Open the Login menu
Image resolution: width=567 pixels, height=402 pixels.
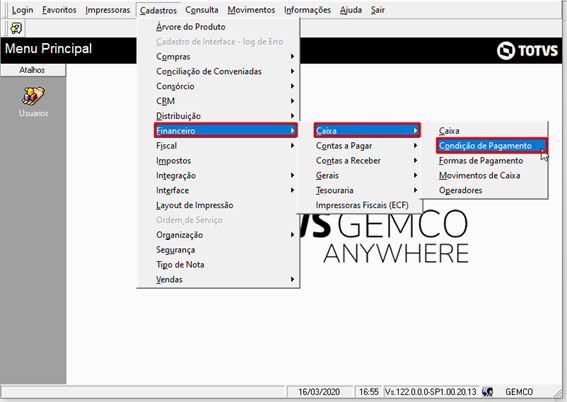pyautogui.click(x=22, y=10)
